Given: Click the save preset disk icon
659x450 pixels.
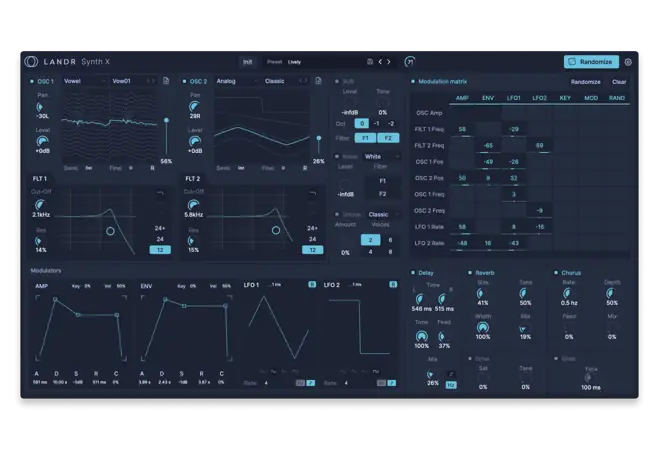Looking at the screenshot, I should [370, 61].
